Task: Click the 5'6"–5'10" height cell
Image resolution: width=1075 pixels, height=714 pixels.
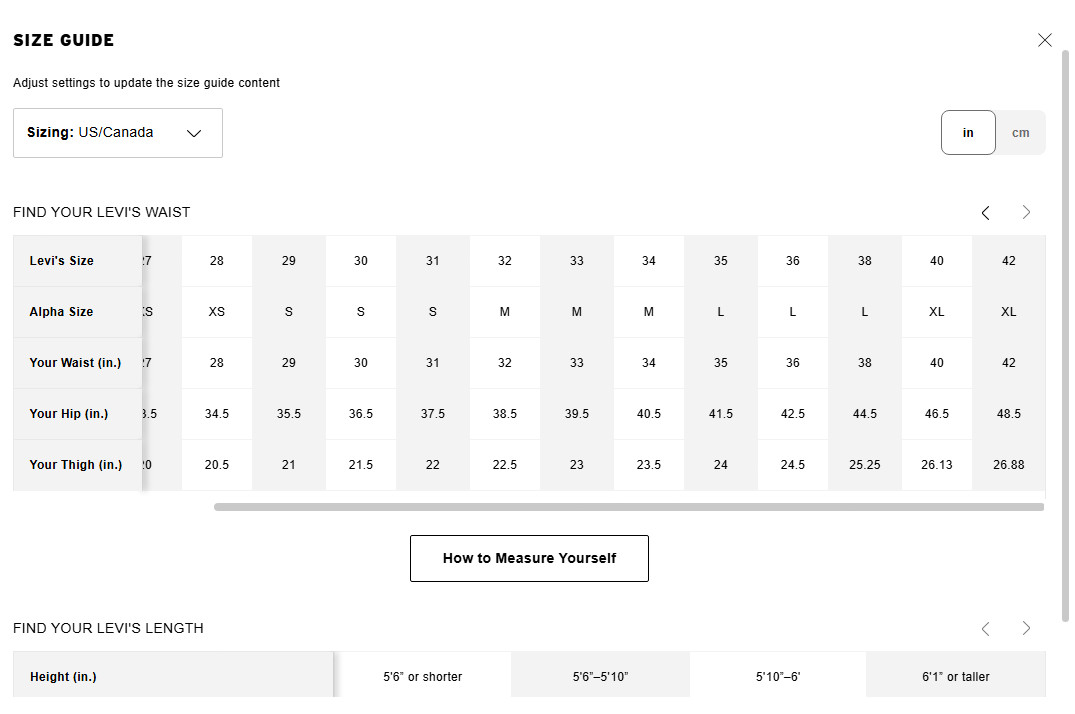Action: click(x=600, y=676)
